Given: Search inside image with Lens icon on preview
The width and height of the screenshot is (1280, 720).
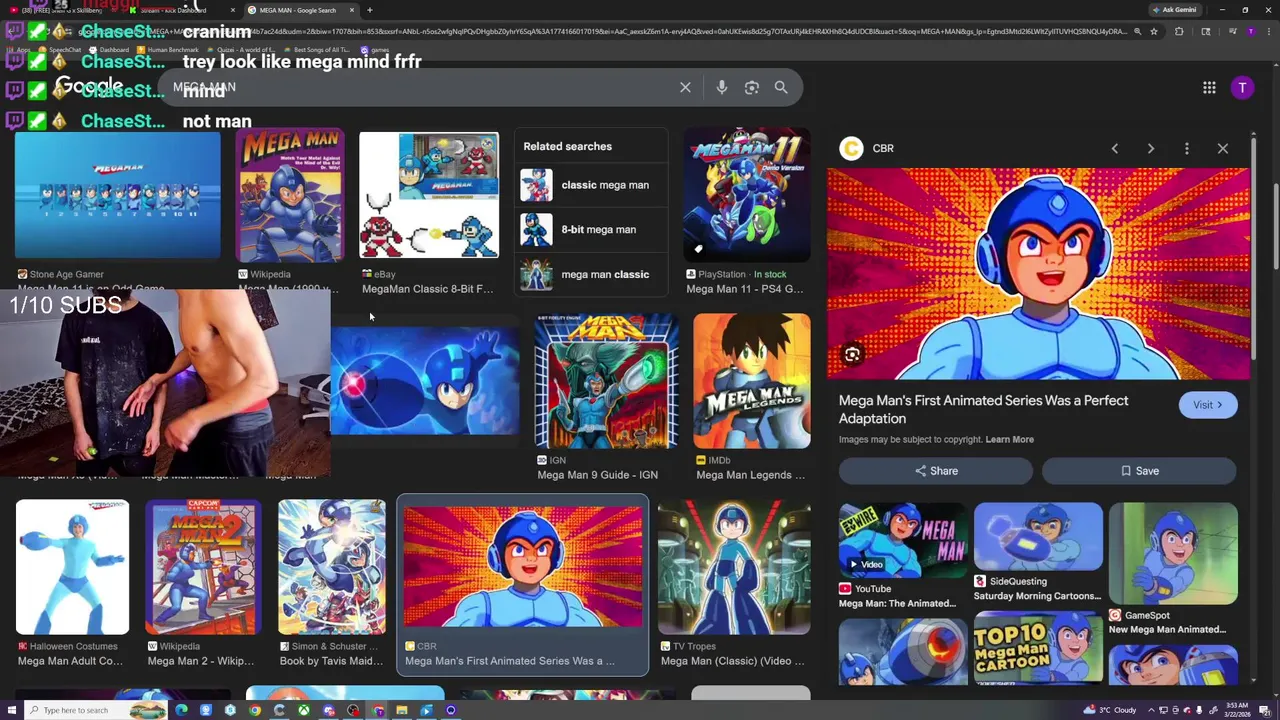Looking at the screenshot, I should (x=852, y=354).
